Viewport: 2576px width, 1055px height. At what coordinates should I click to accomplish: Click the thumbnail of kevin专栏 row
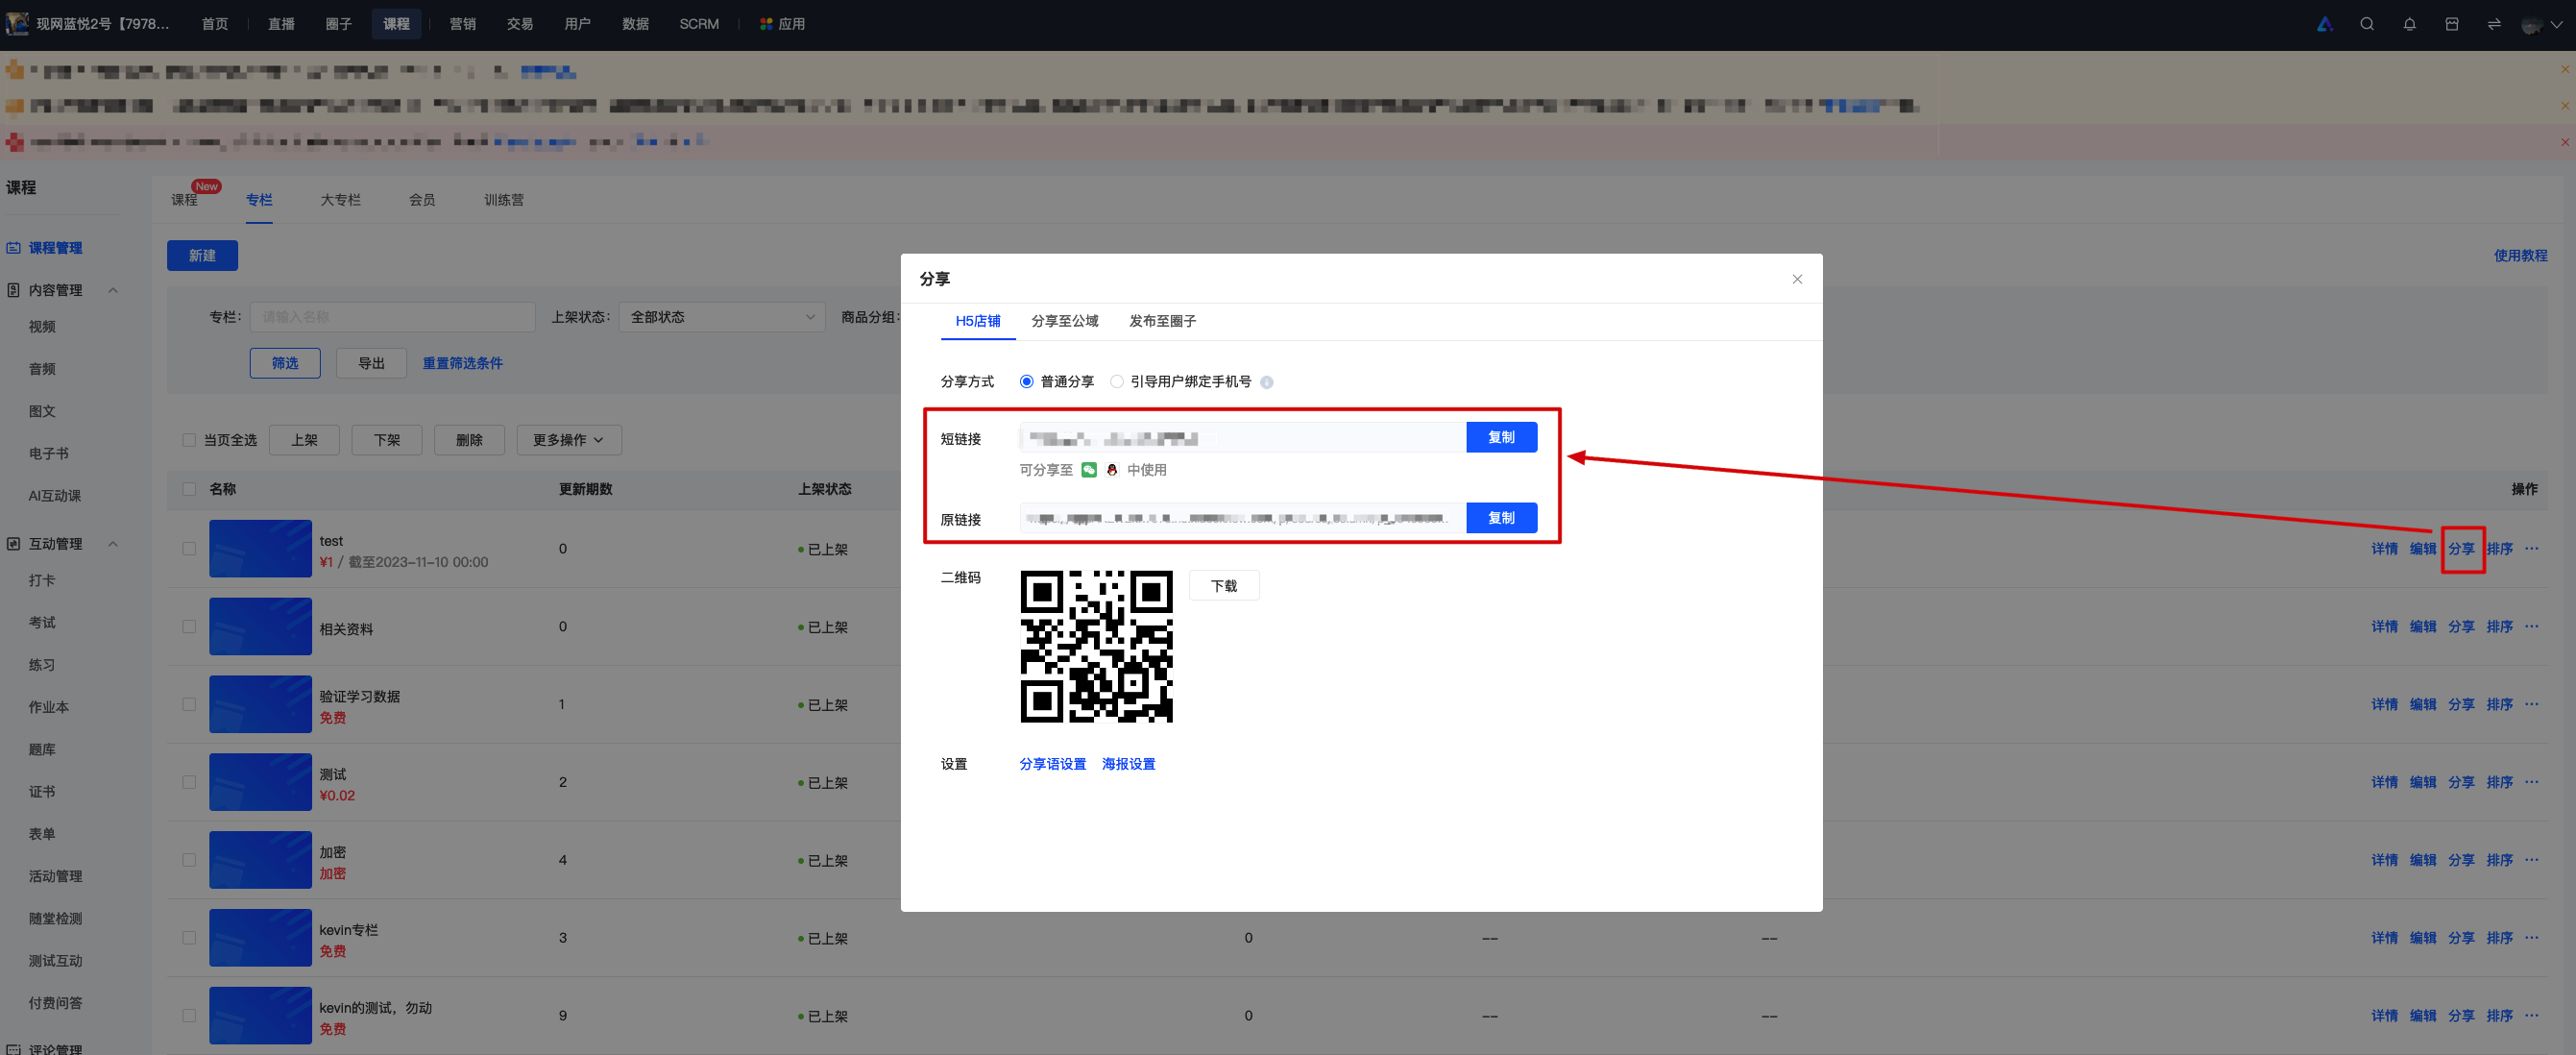tap(260, 938)
